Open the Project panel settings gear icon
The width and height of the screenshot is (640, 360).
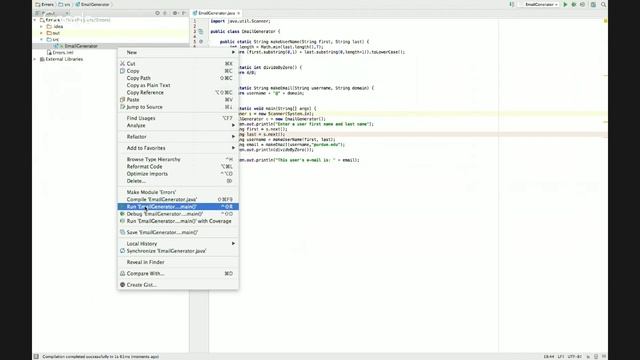tap(175, 13)
